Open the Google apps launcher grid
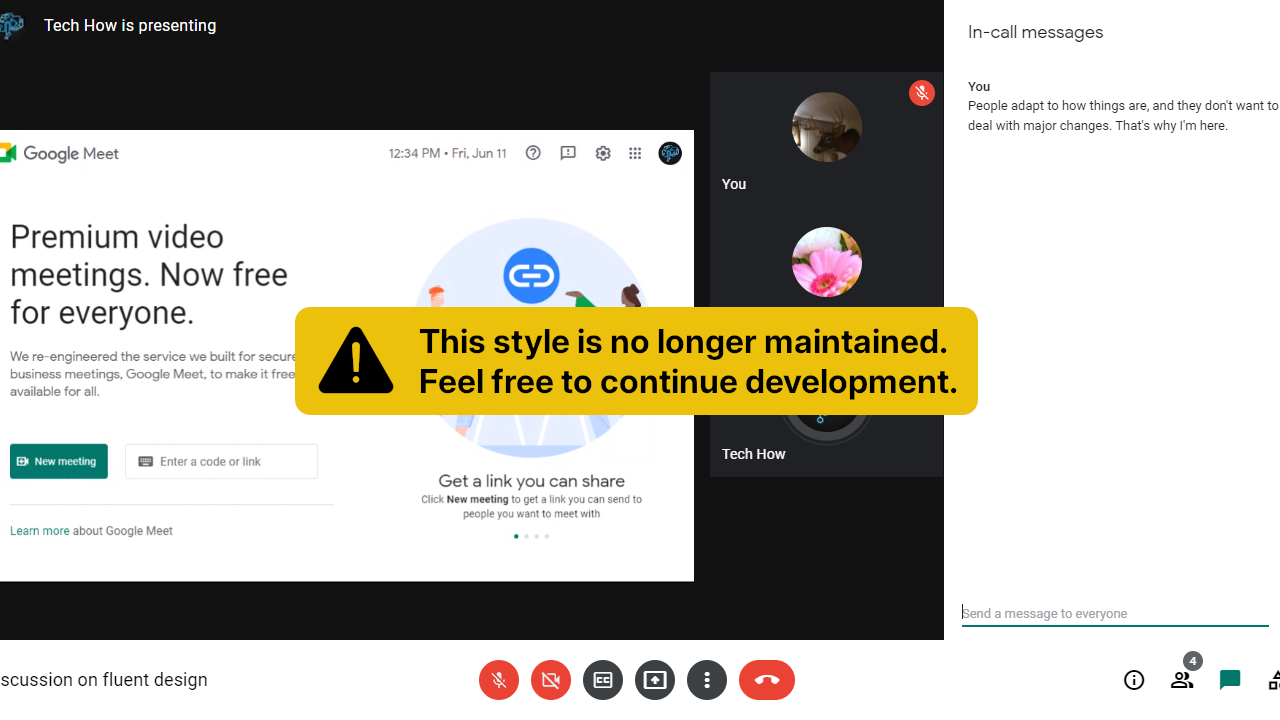This screenshot has width=1280, height=720. (635, 153)
